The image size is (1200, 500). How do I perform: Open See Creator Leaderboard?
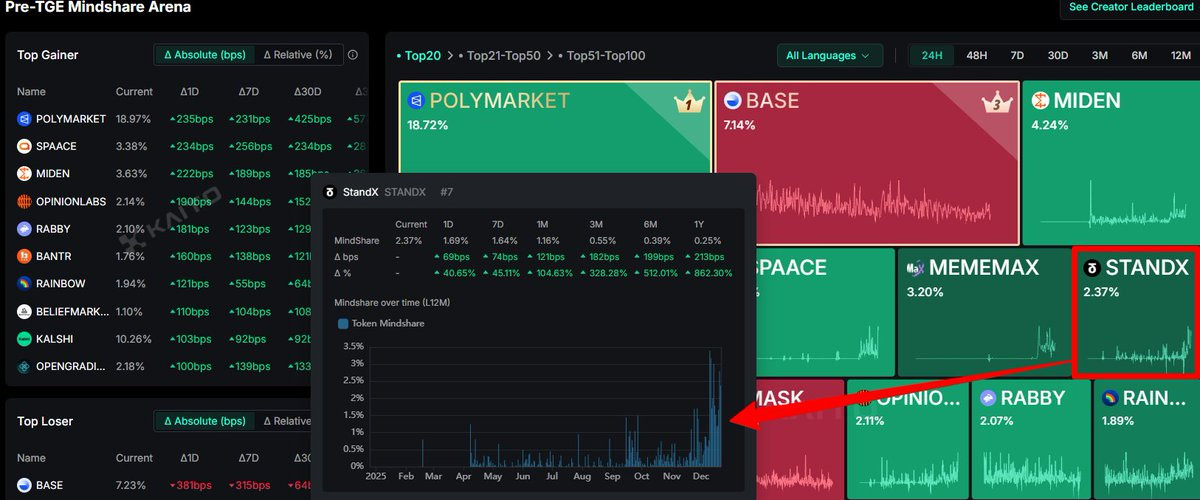pos(1130,7)
